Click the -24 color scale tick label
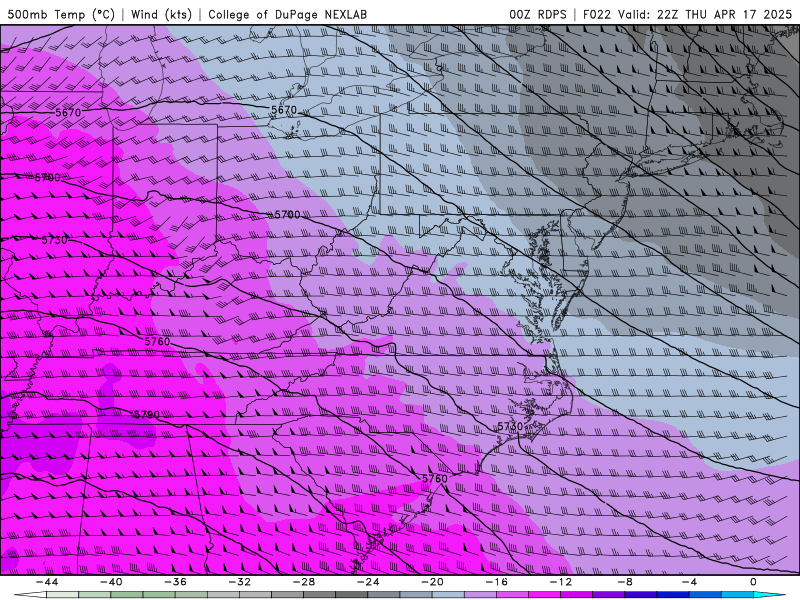Viewport: 800px width, 600px height. 368,582
